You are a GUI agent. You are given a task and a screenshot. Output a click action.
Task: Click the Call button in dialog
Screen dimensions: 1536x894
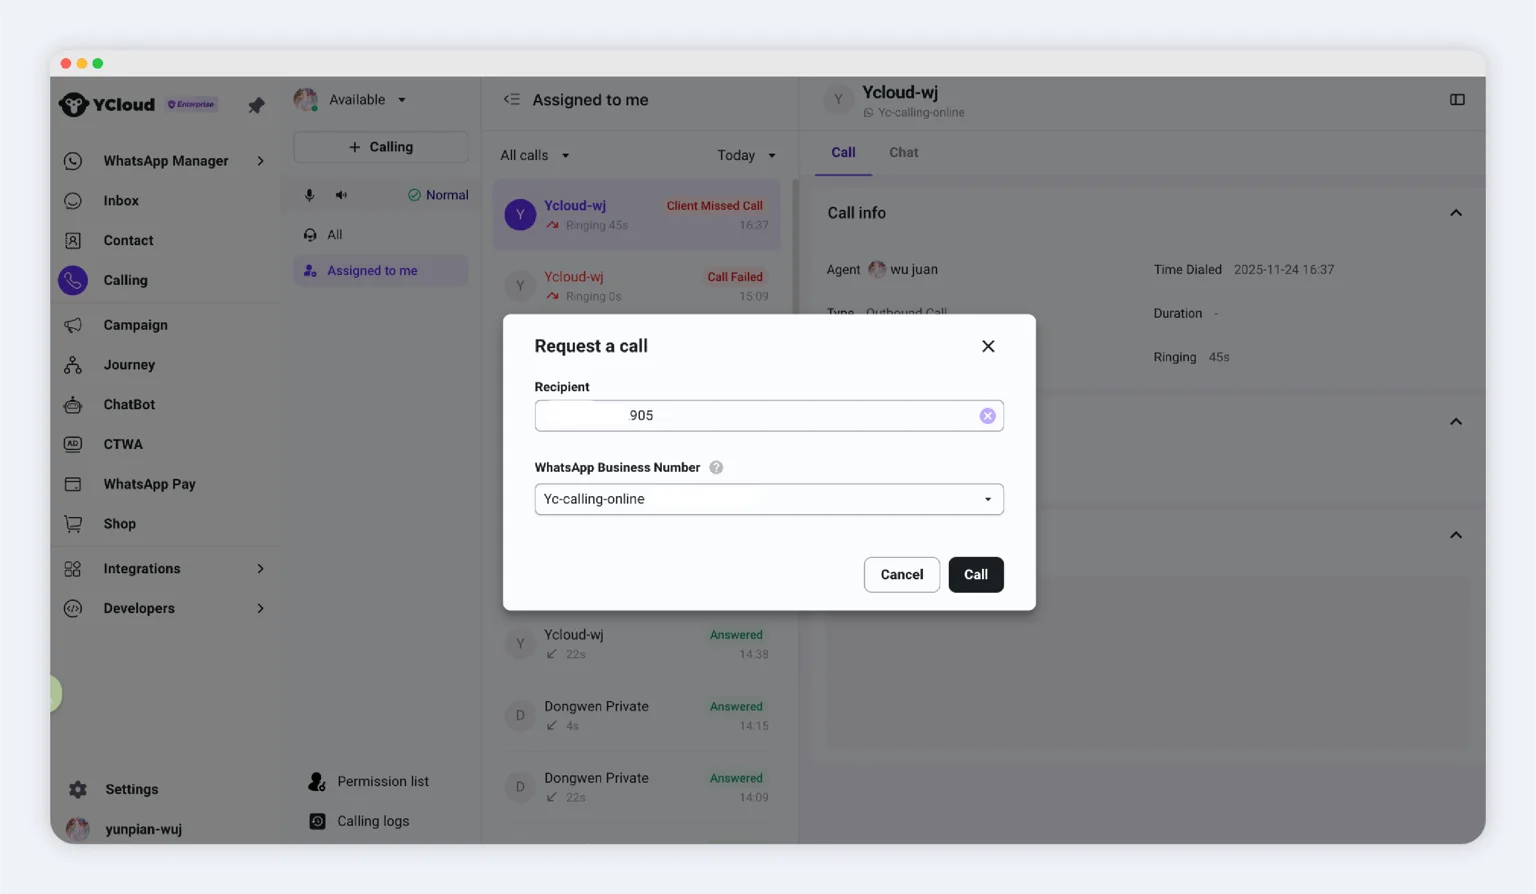click(976, 575)
